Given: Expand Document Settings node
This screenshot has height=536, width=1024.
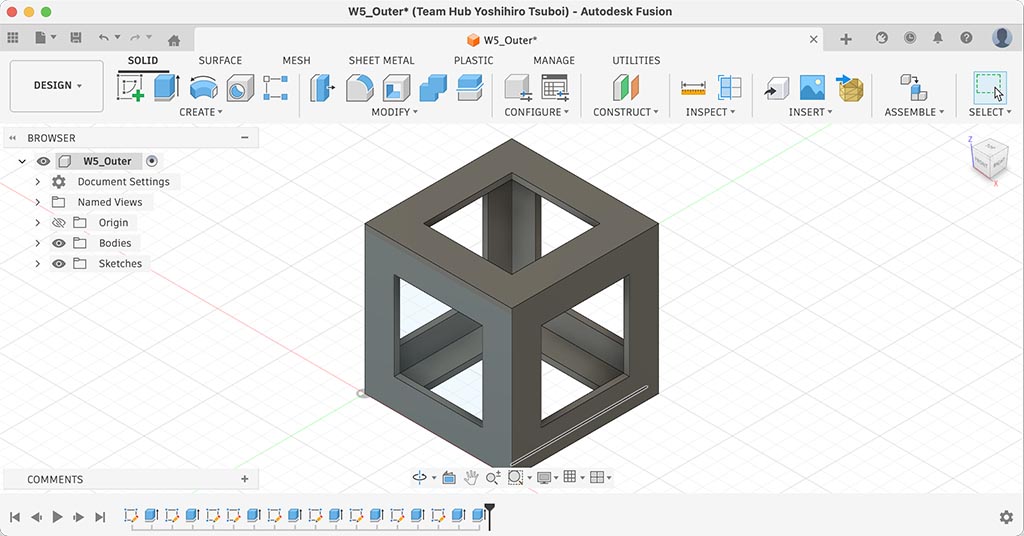Looking at the screenshot, I should pos(38,181).
